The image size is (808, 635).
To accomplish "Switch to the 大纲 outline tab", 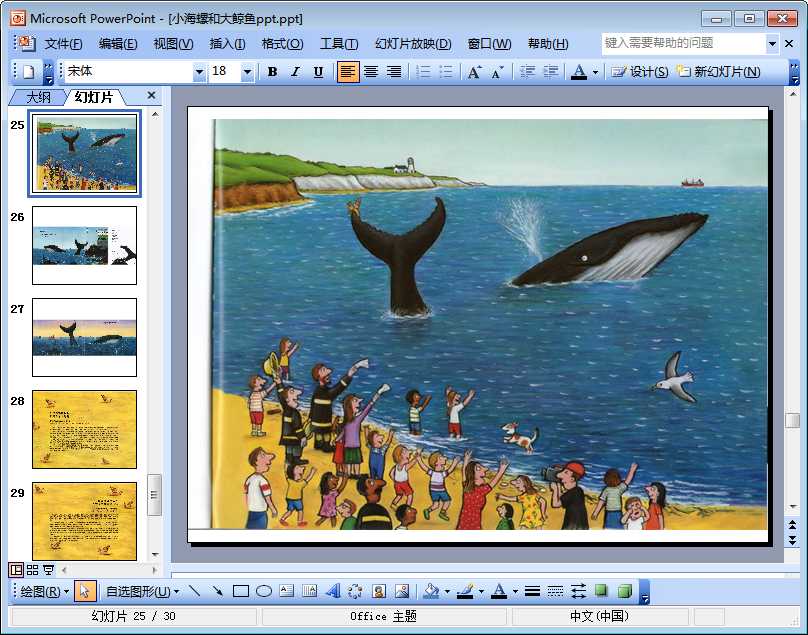I will click(38, 97).
